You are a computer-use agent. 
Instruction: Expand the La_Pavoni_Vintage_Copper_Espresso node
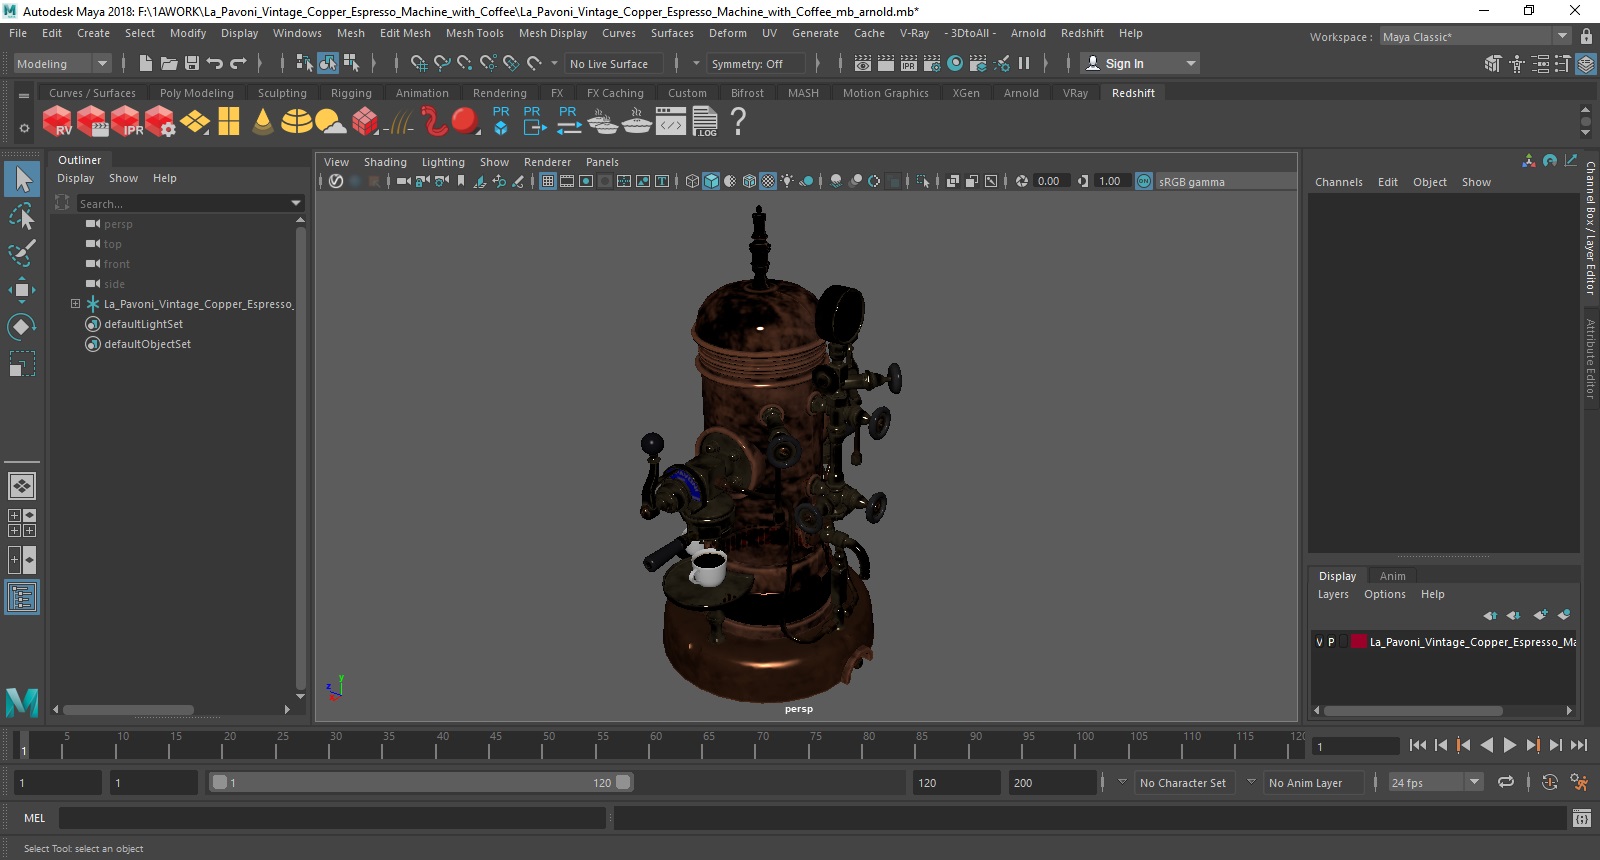pos(75,304)
